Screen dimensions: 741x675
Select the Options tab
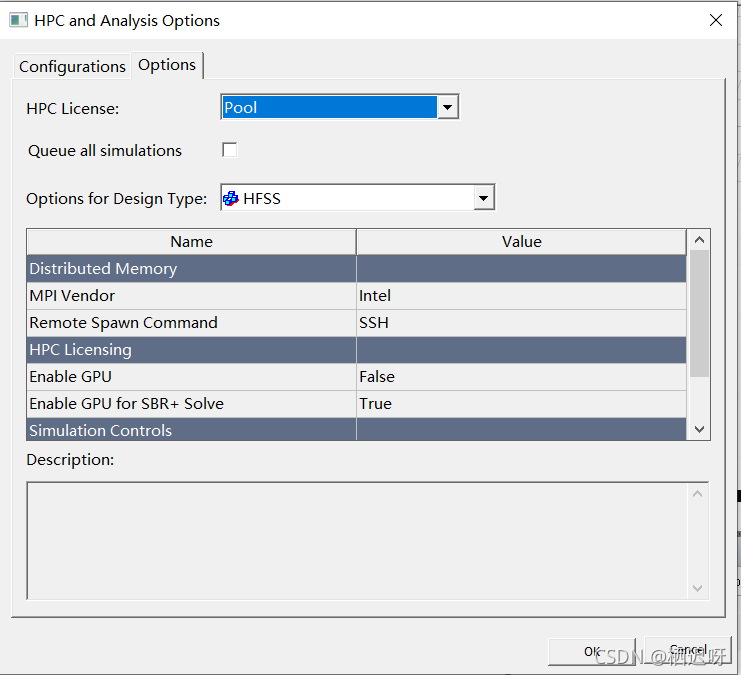167,65
